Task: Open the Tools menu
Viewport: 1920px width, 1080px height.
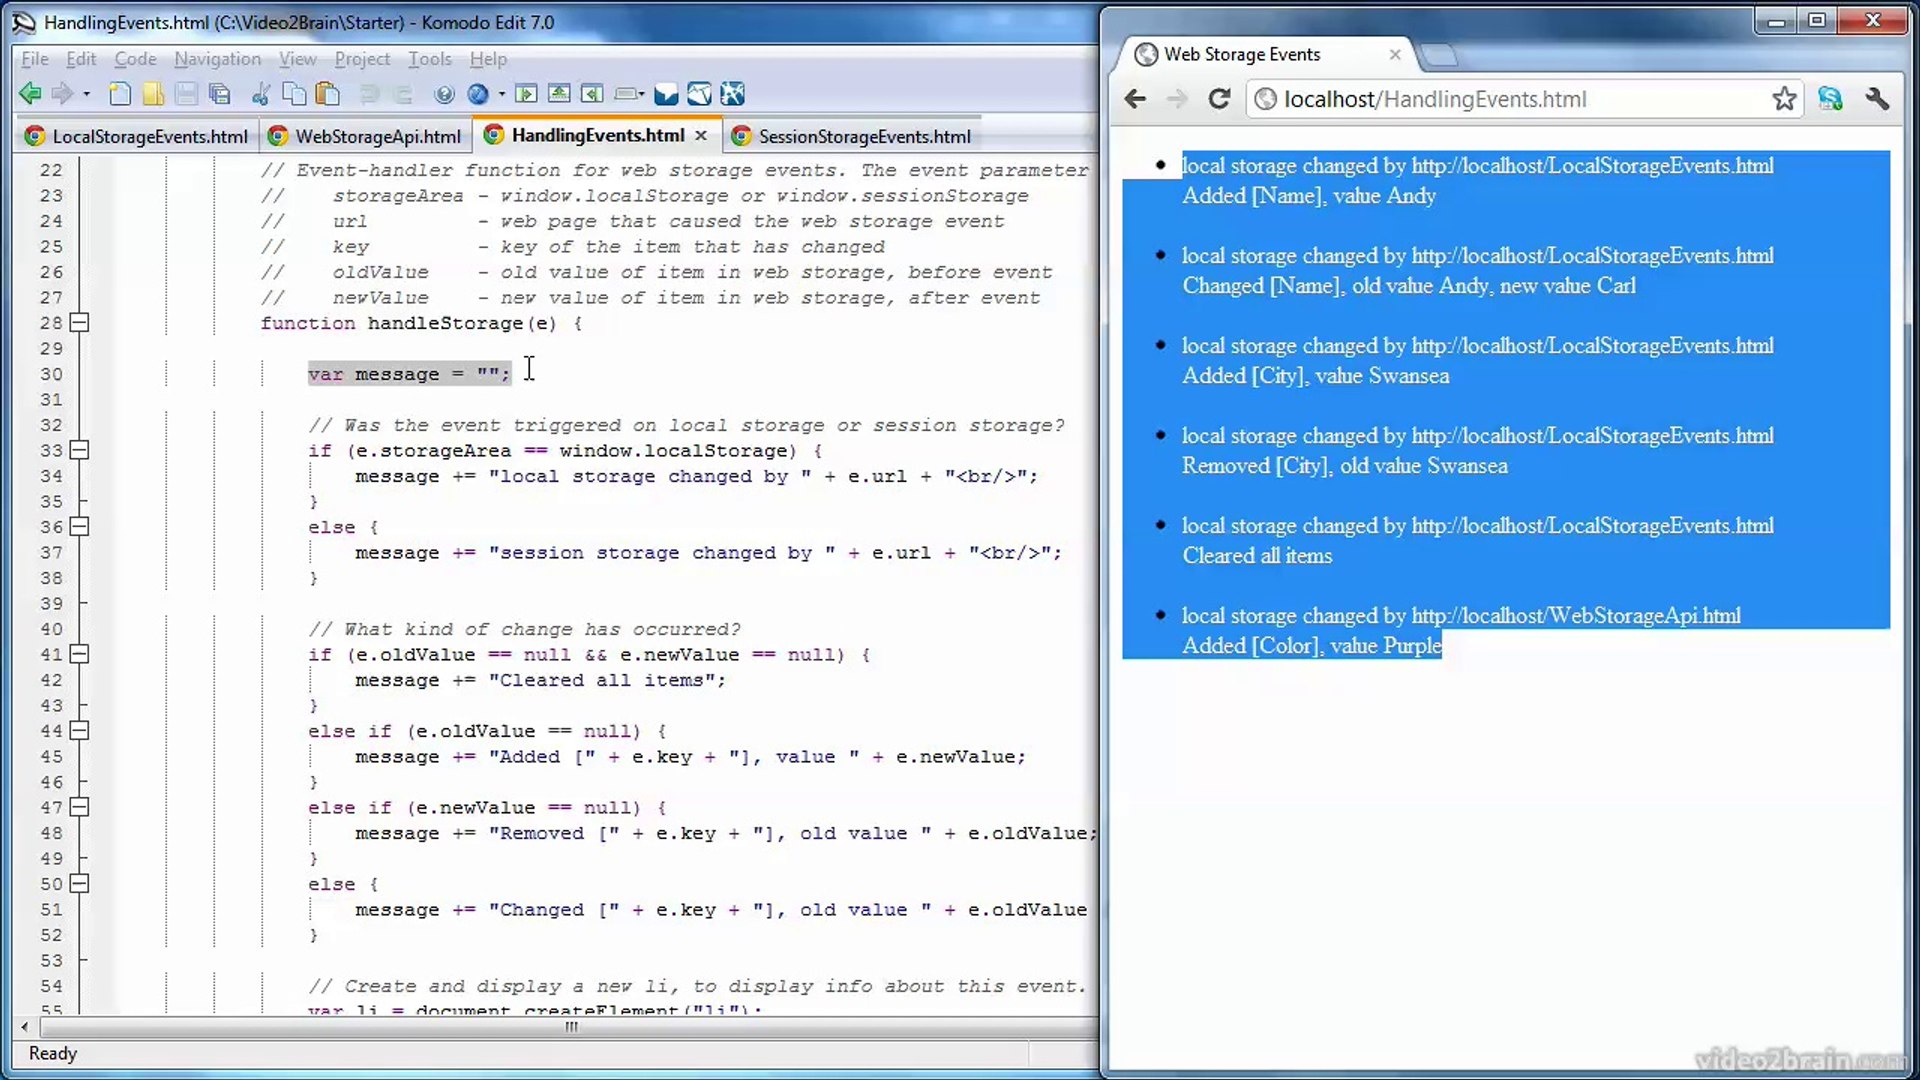Action: 430,59
